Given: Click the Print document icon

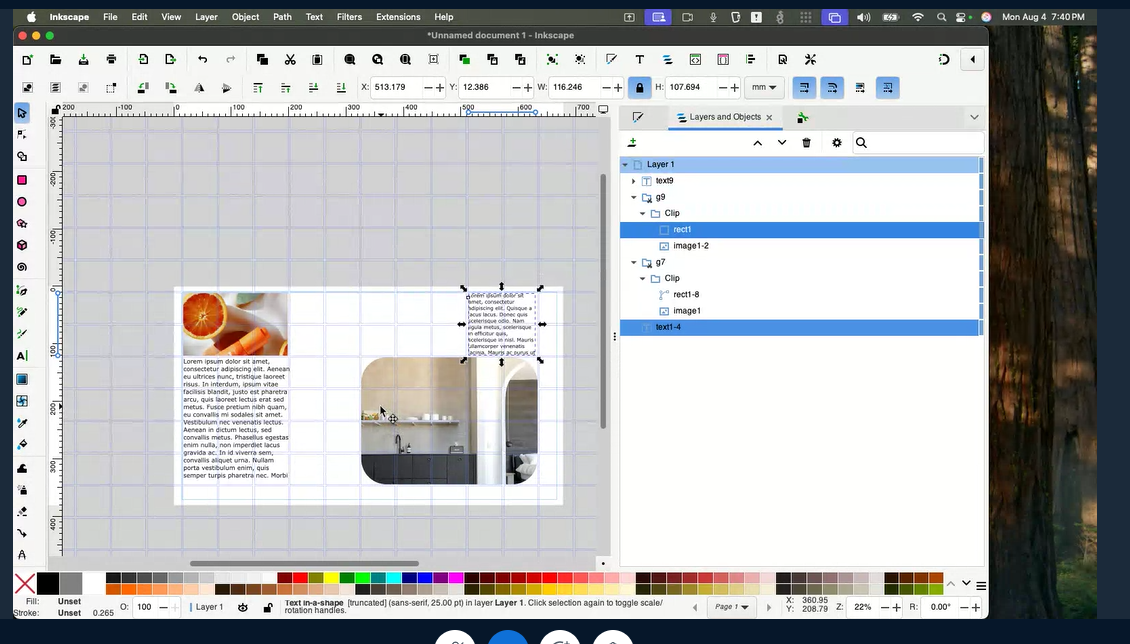Looking at the screenshot, I should pyautogui.click(x=111, y=60).
